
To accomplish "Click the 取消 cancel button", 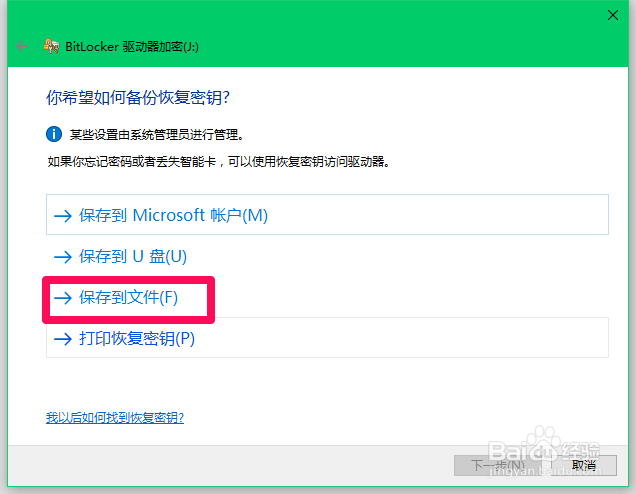I will 584,465.
